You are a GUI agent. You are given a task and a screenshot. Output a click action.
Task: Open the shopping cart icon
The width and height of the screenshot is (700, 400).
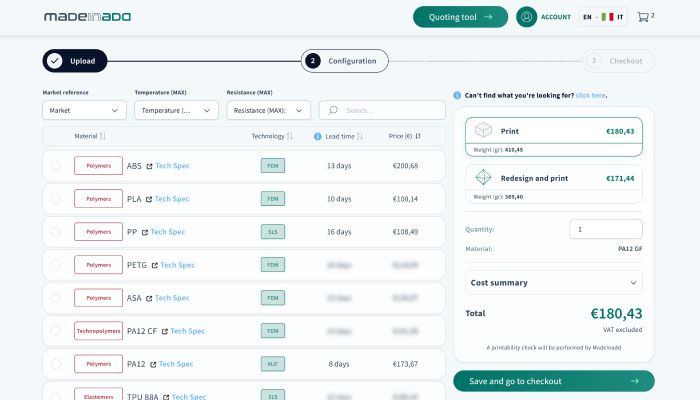click(643, 17)
